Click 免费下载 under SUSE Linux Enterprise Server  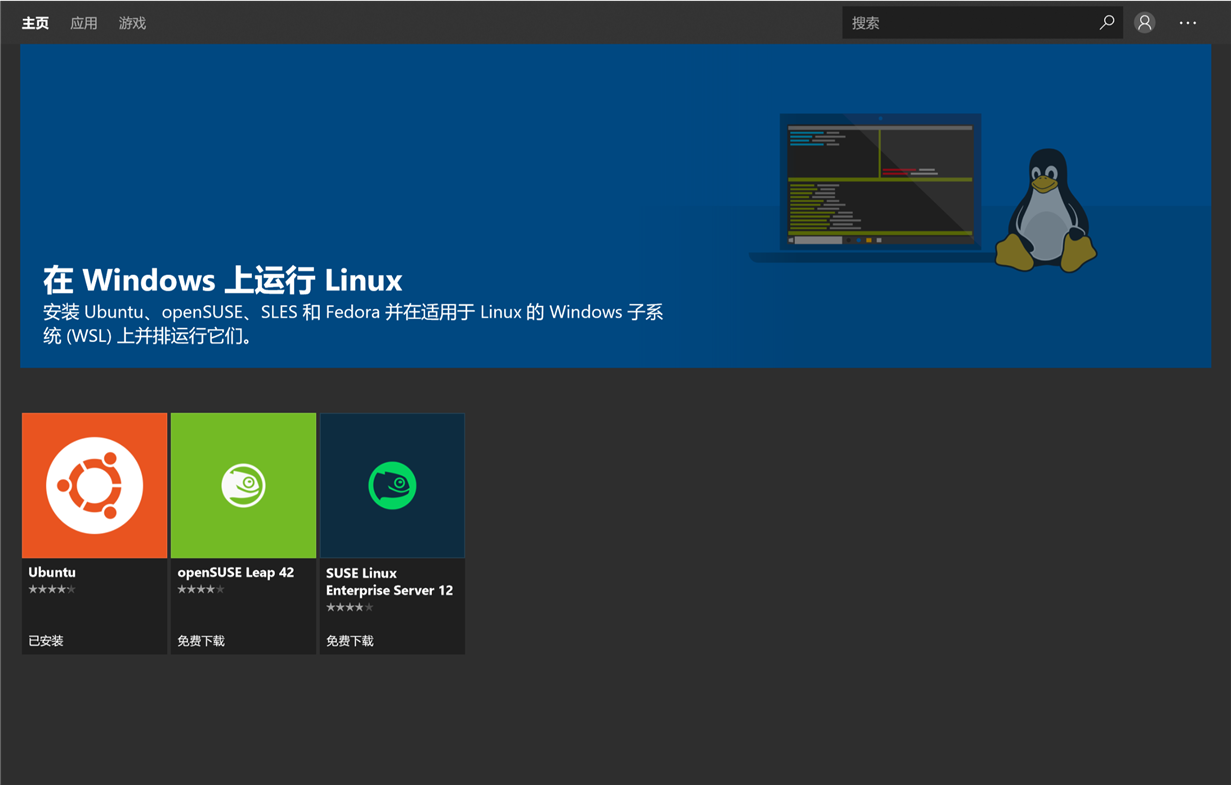point(350,641)
